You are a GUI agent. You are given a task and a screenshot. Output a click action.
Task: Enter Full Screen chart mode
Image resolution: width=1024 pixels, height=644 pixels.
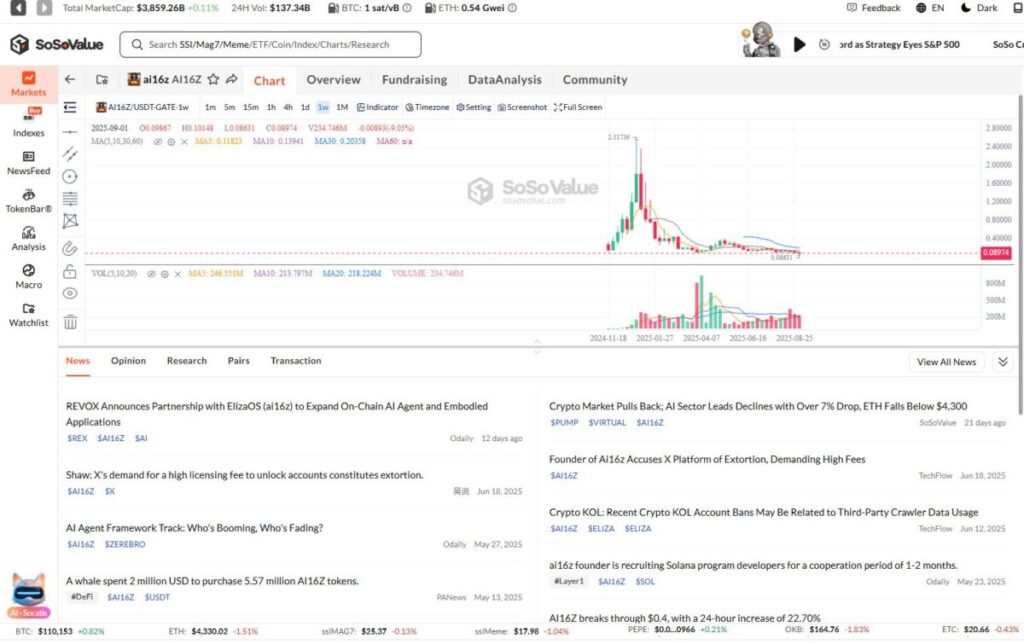(578, 107)
